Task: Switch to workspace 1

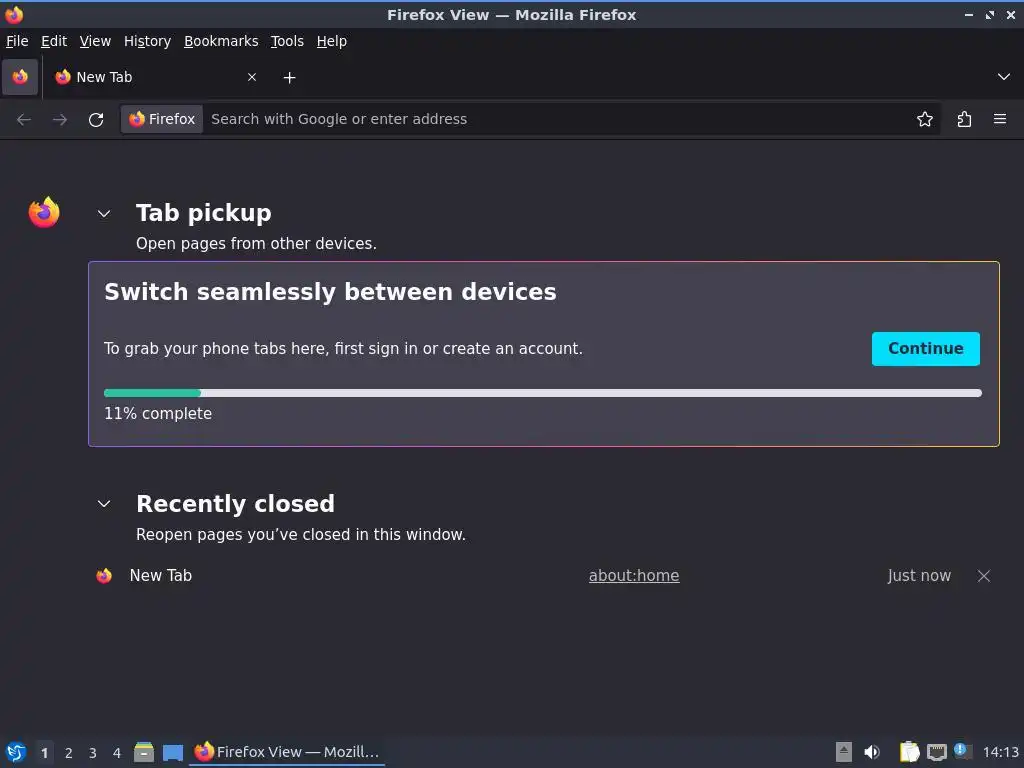Action: 44,753
